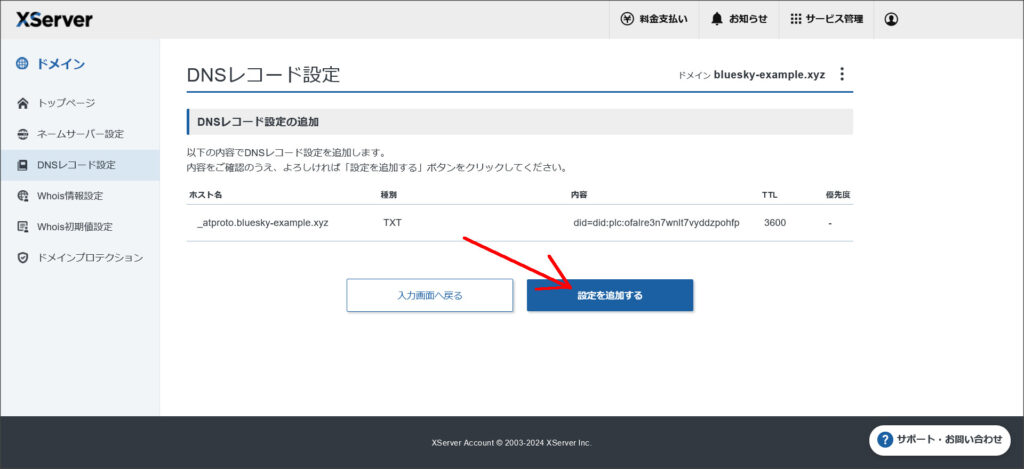1024x469 pixels.
Task: Click the yen payment icon
Action: (x=627, y=19)
